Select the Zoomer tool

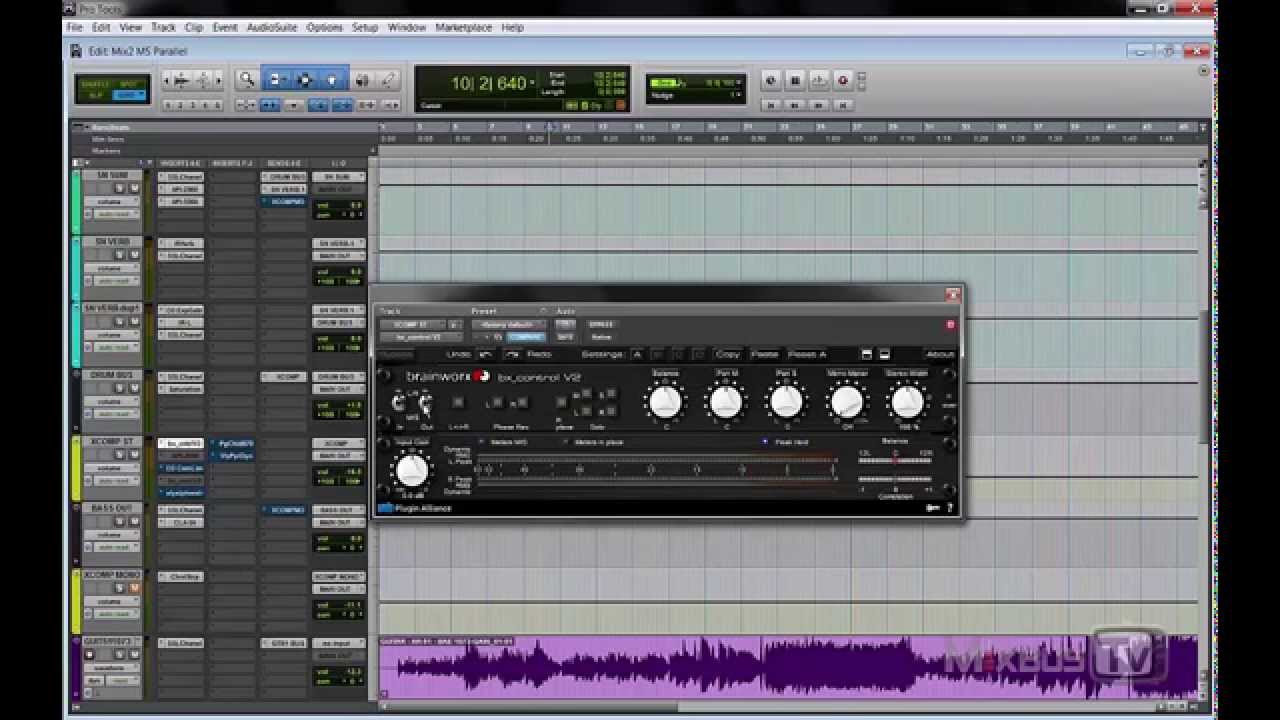pos(246,80)
